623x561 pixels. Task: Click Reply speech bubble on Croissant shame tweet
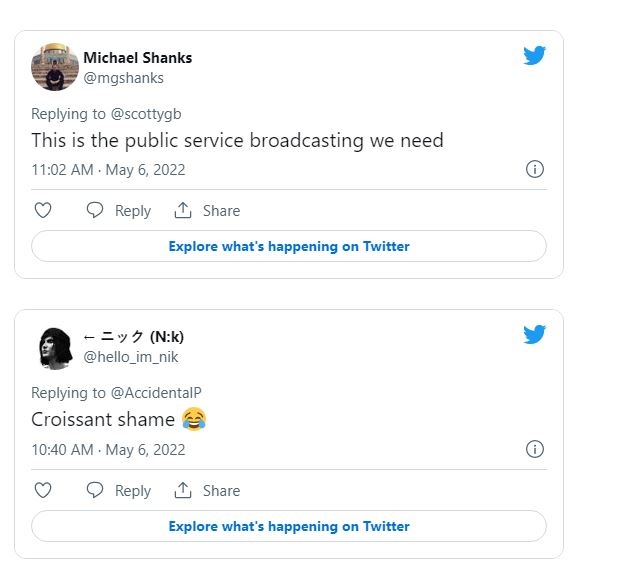pos(95,490)
